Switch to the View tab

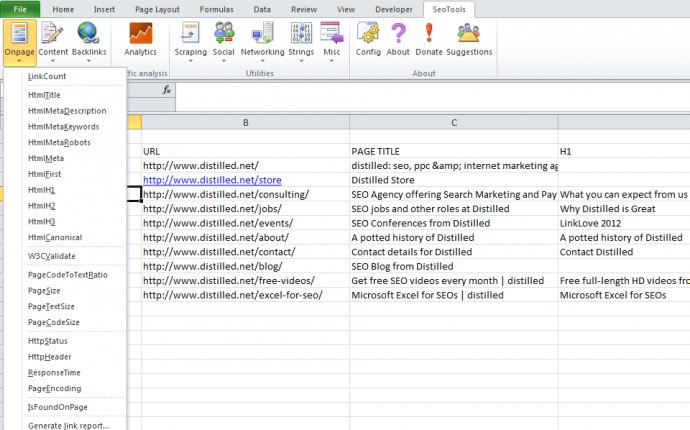tap(346, 9)
